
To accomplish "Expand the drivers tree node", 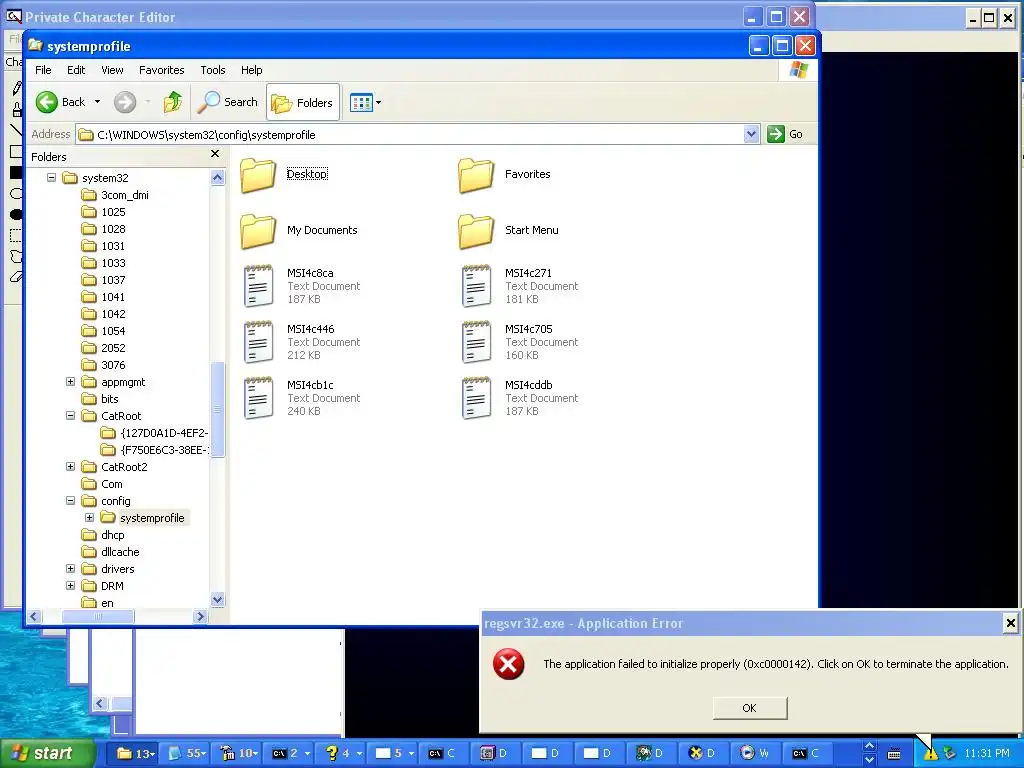I will (71, 568).
